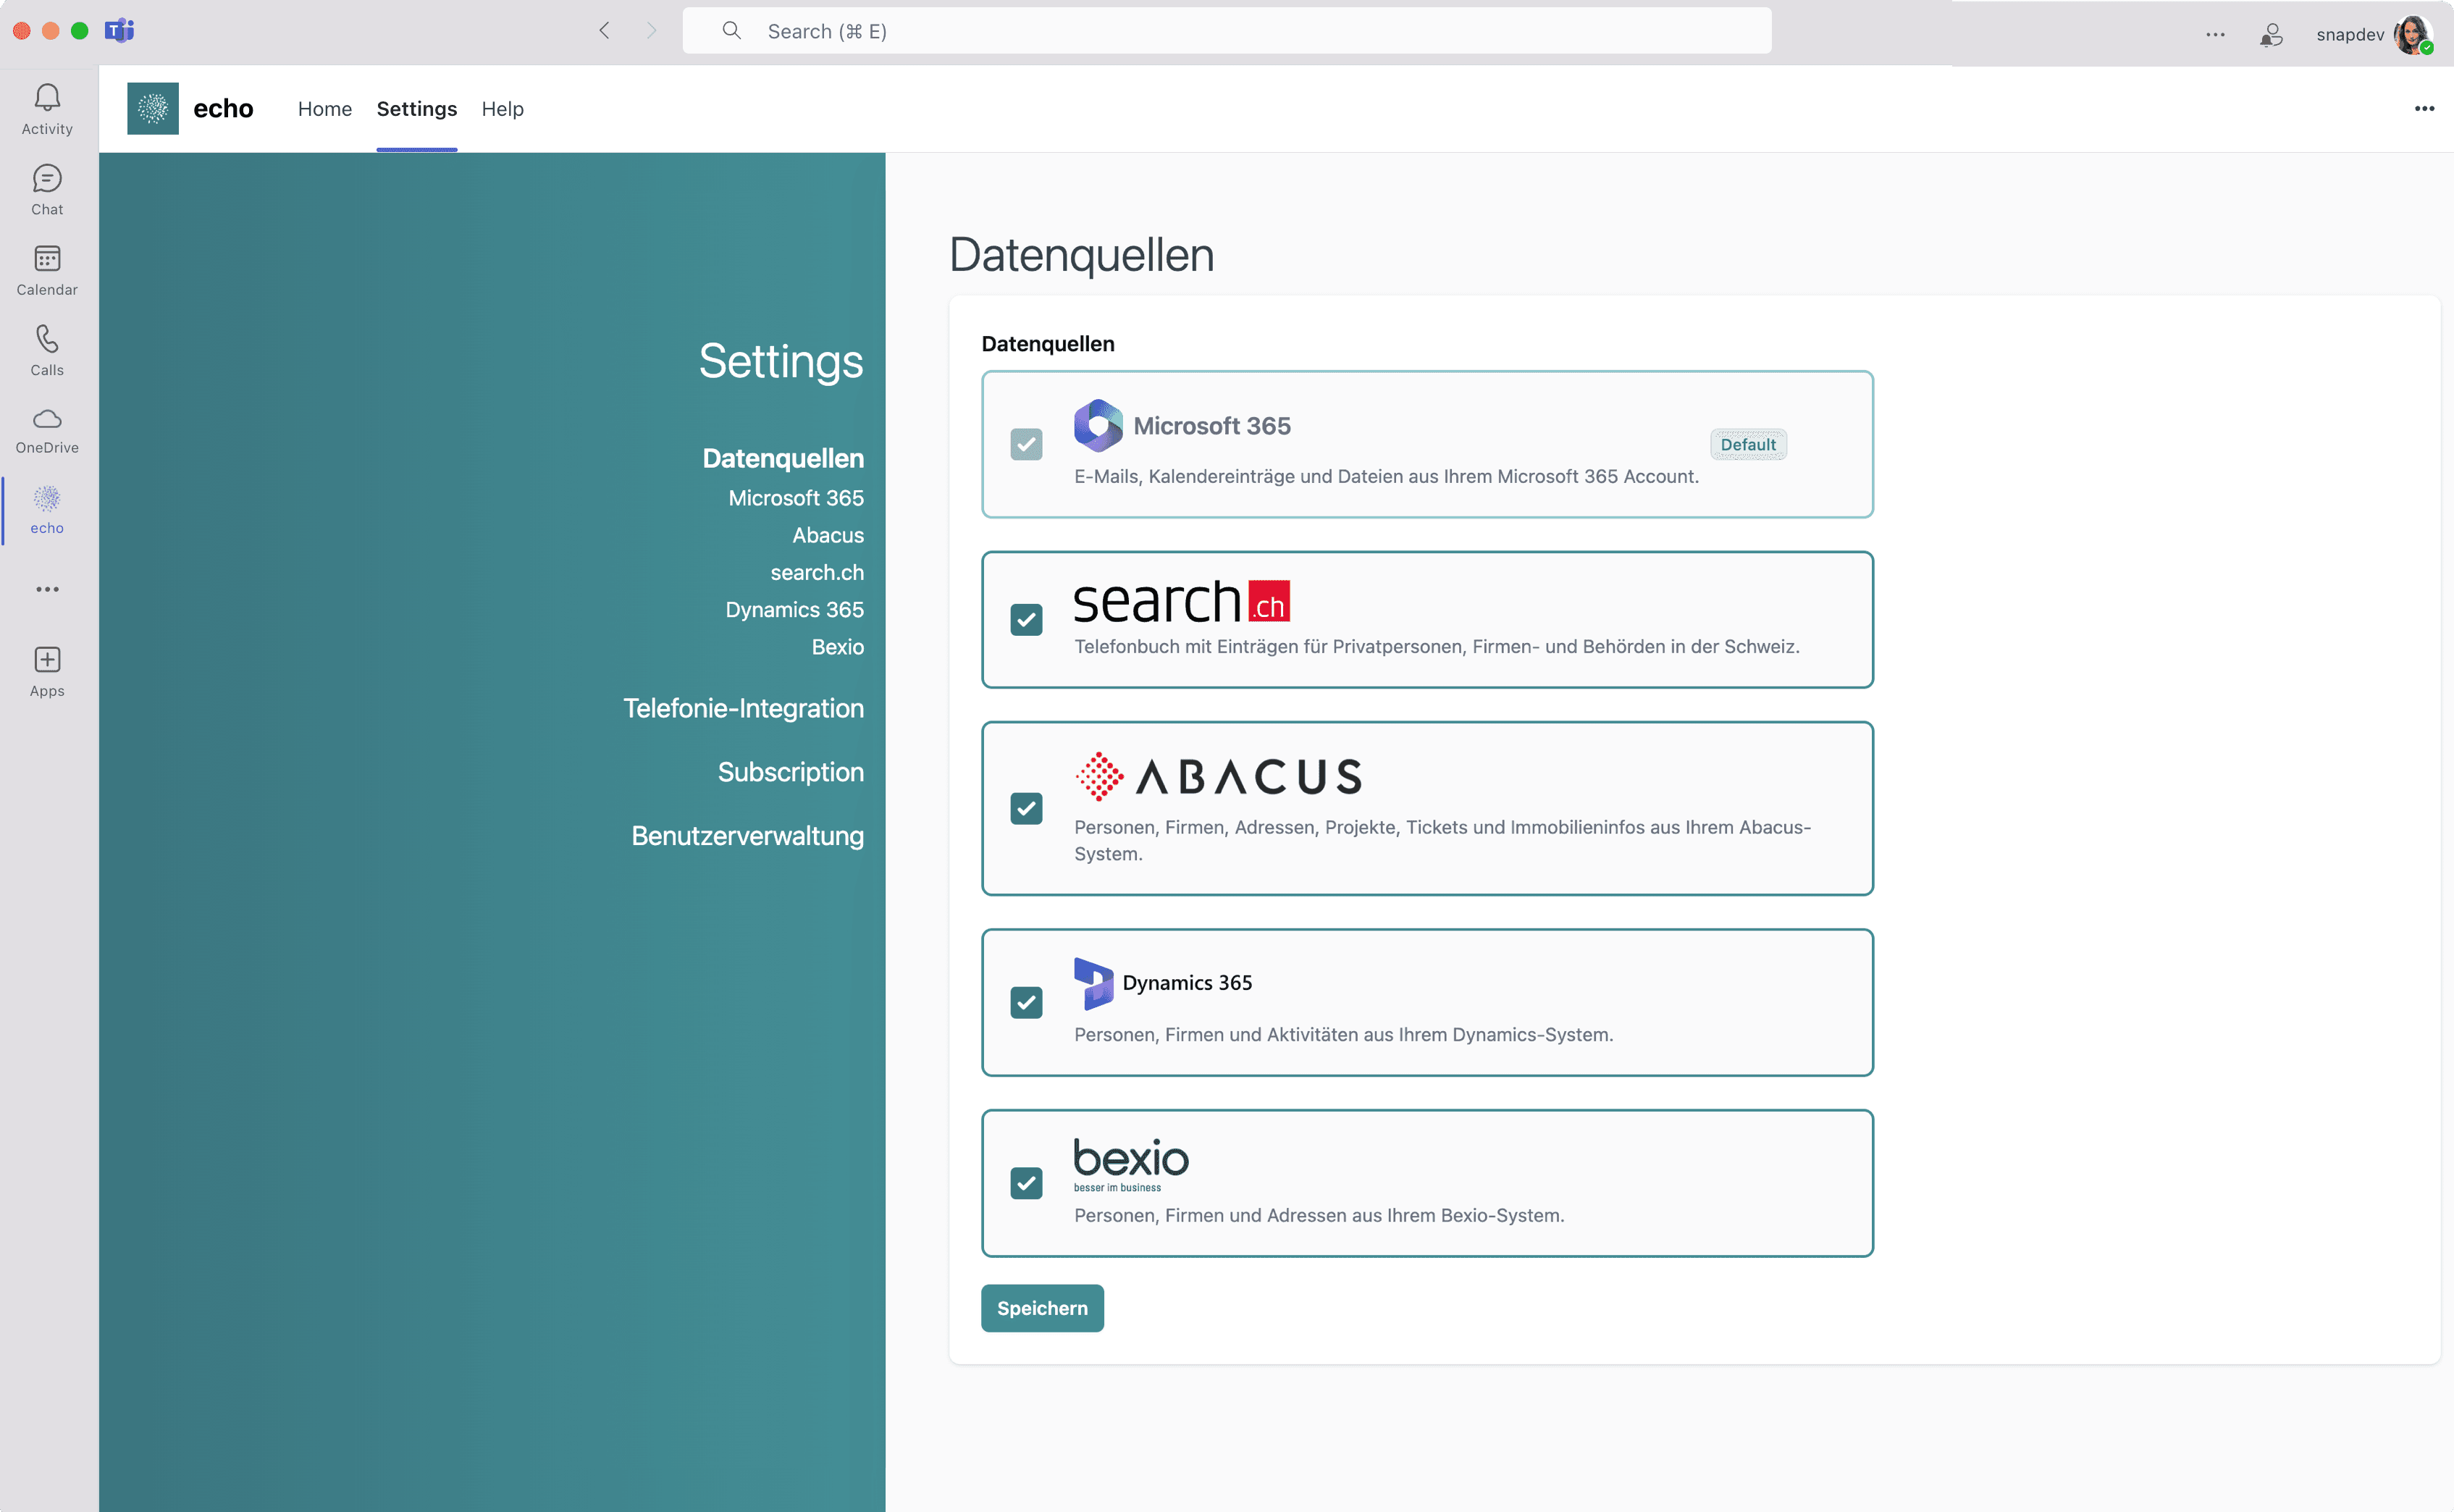
Task: Focus the Search (⌘ E) field
Action: point(1227,31)
